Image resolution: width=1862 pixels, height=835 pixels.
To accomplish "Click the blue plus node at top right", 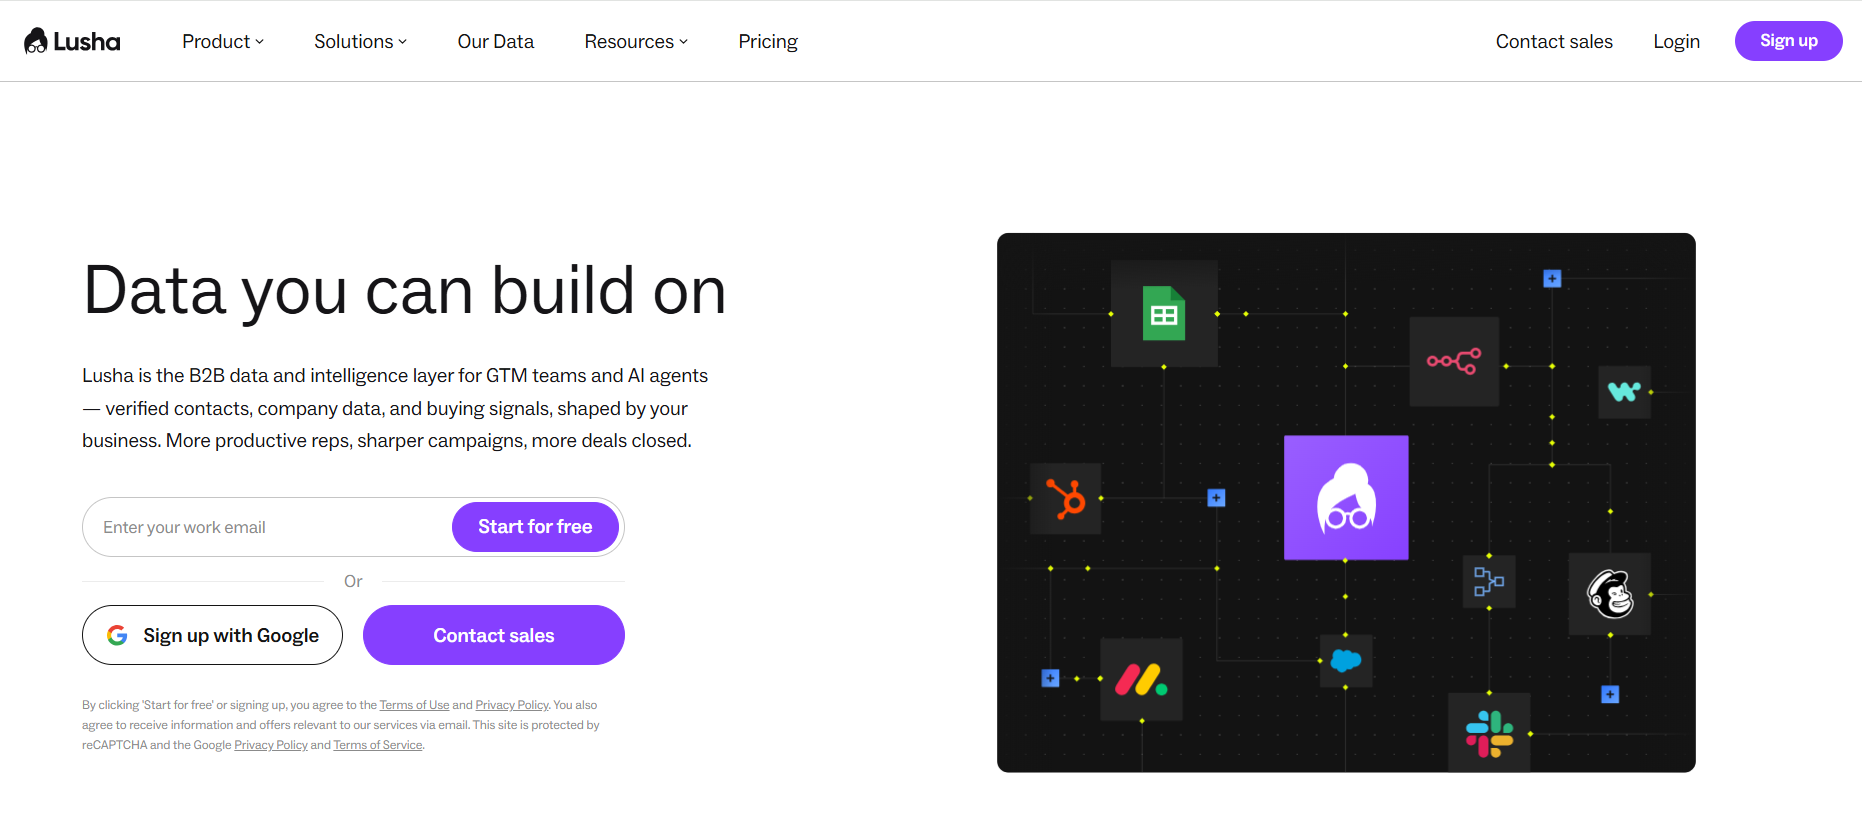I will [1552, 278].
